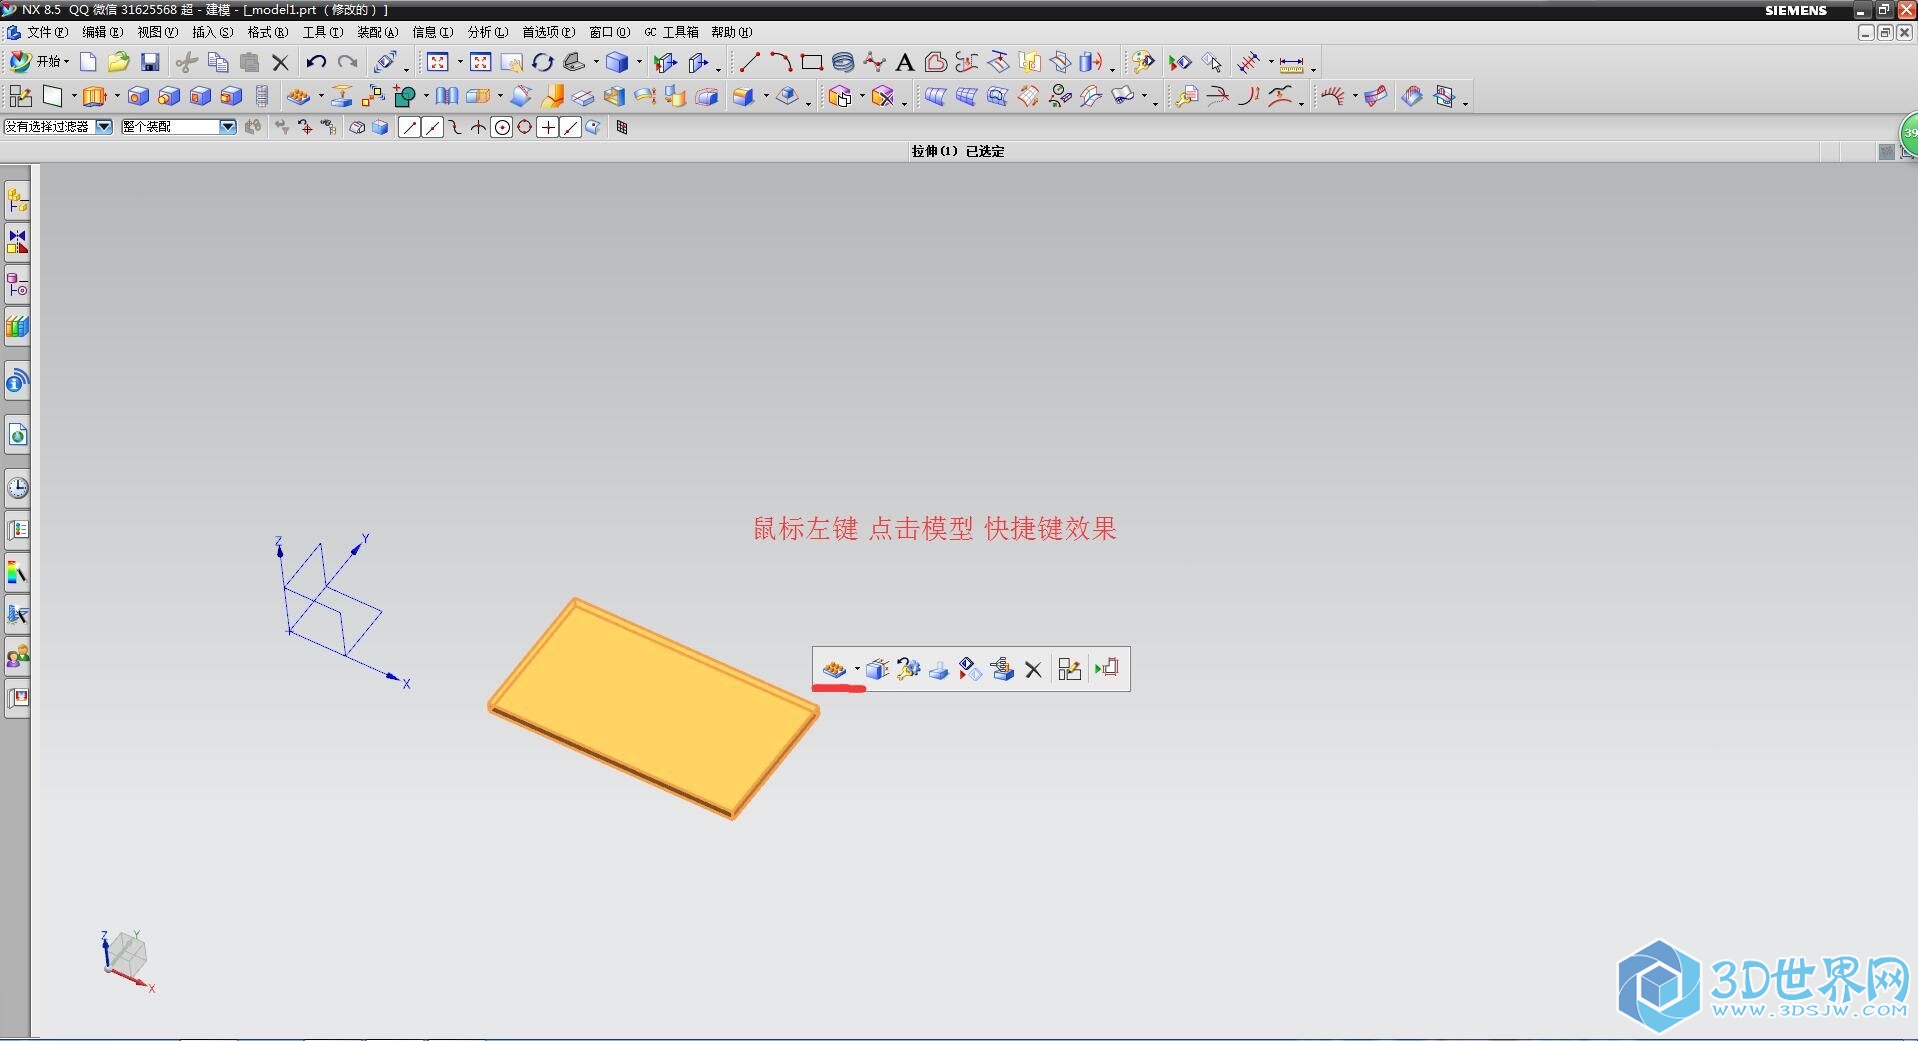The height and width of the screenshot is (1041, 1918).
Task: Click the Extrude feature icon
Action: click(95, 96)
